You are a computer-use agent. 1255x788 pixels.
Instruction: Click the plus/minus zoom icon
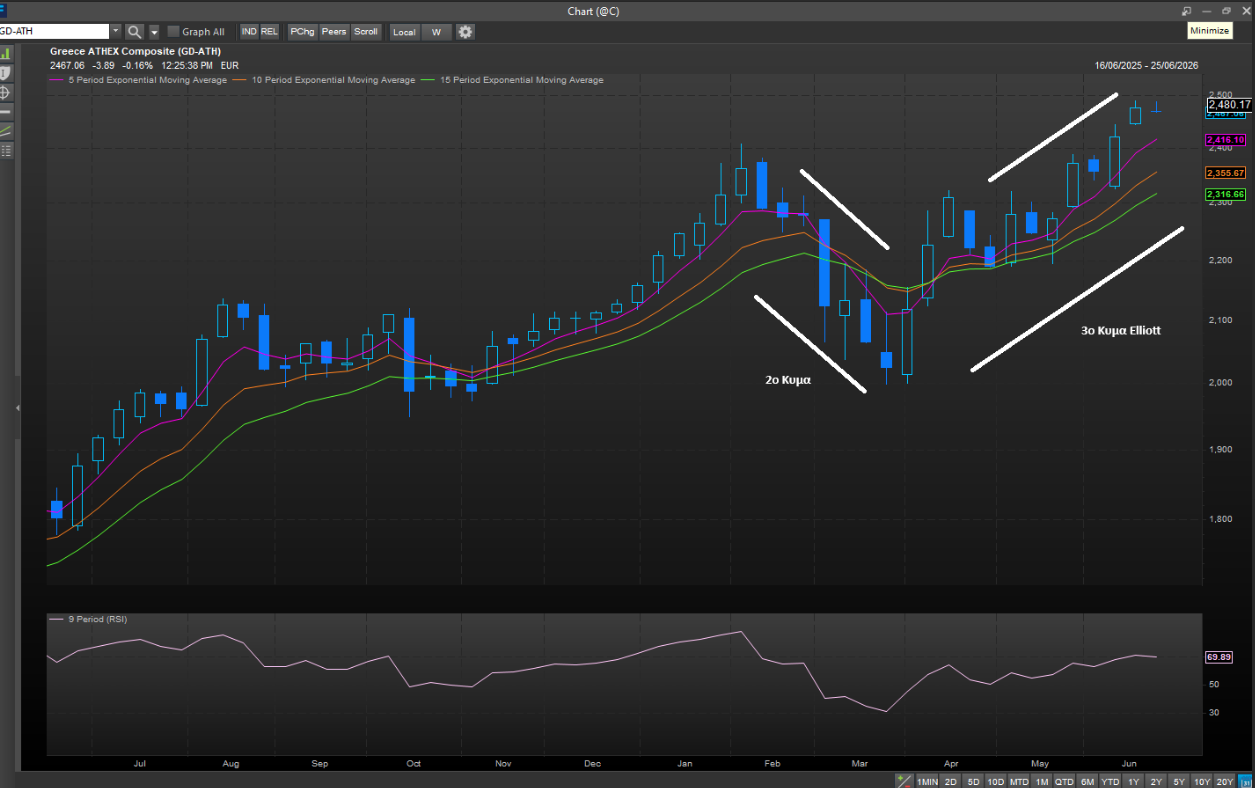pos(904,781)
